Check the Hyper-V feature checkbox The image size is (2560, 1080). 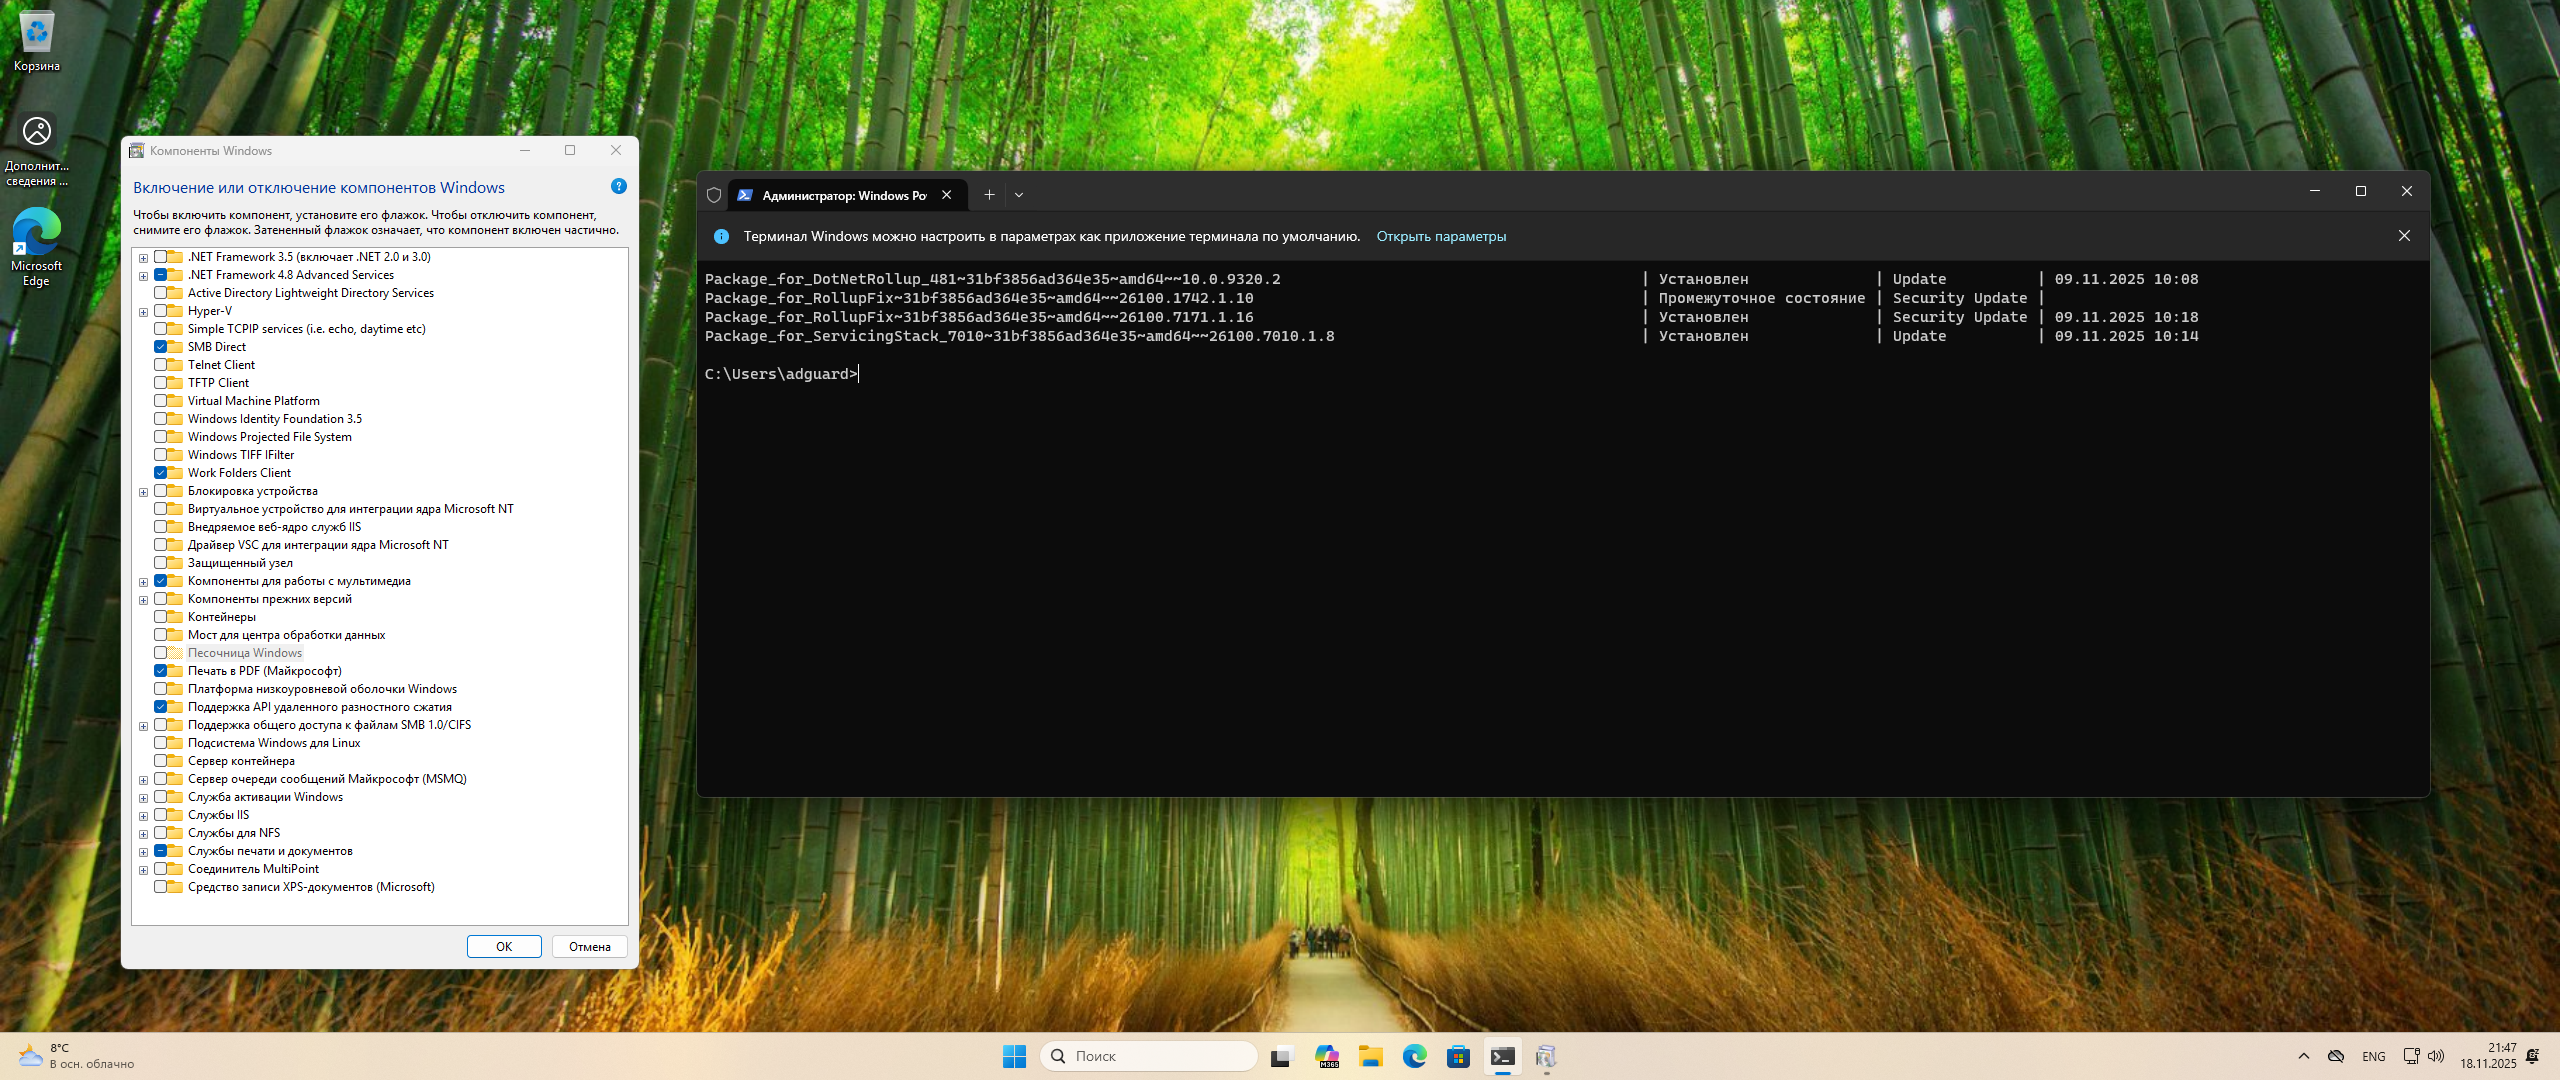pos(161,311)
